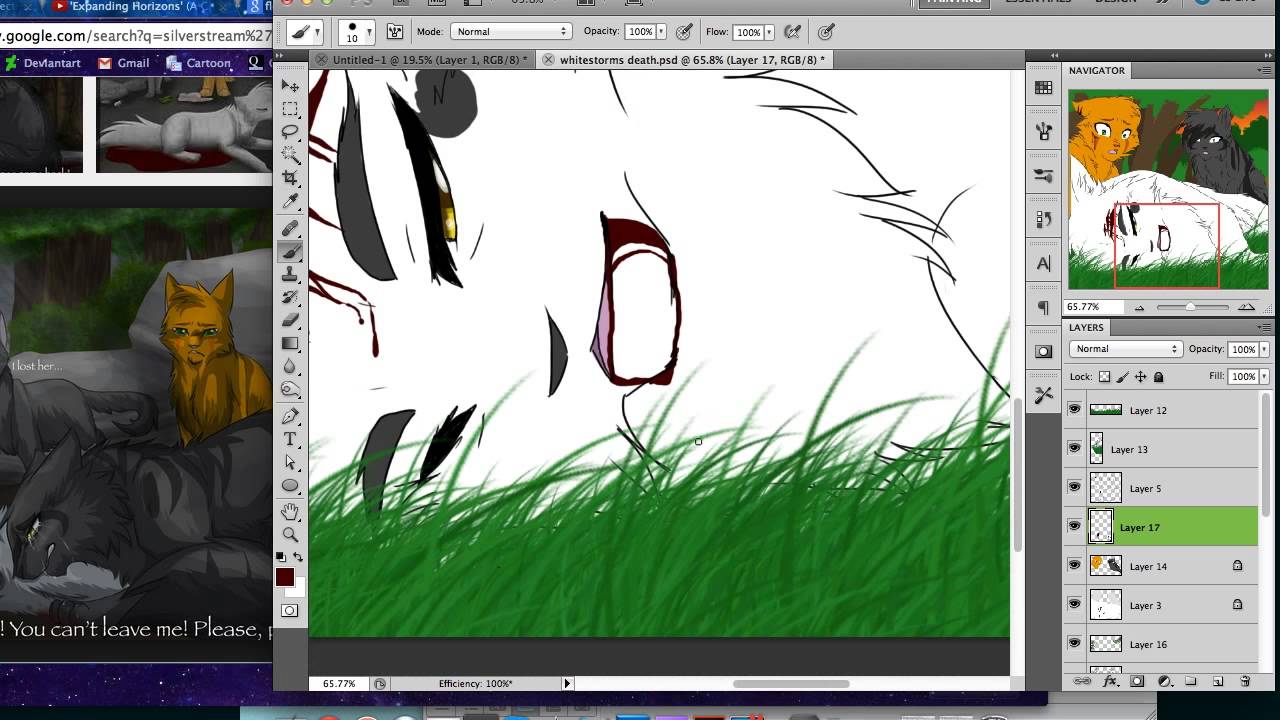The image size is (1280, 720).
Task: Delete layer trash button
Action: pos(1245,681)
